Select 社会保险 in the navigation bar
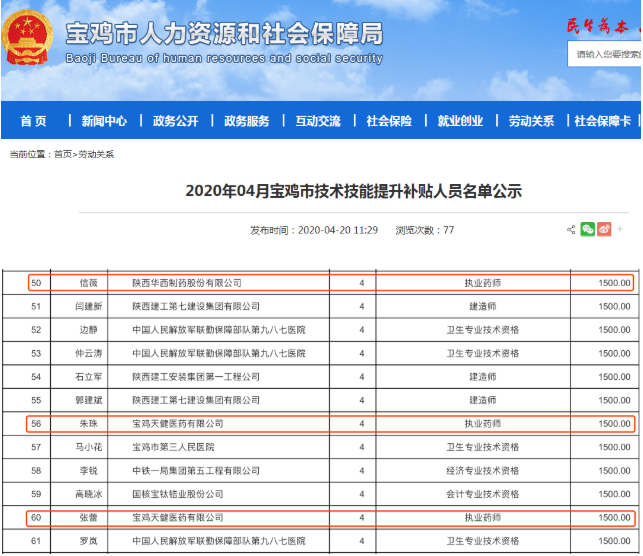 coord(389,121)
